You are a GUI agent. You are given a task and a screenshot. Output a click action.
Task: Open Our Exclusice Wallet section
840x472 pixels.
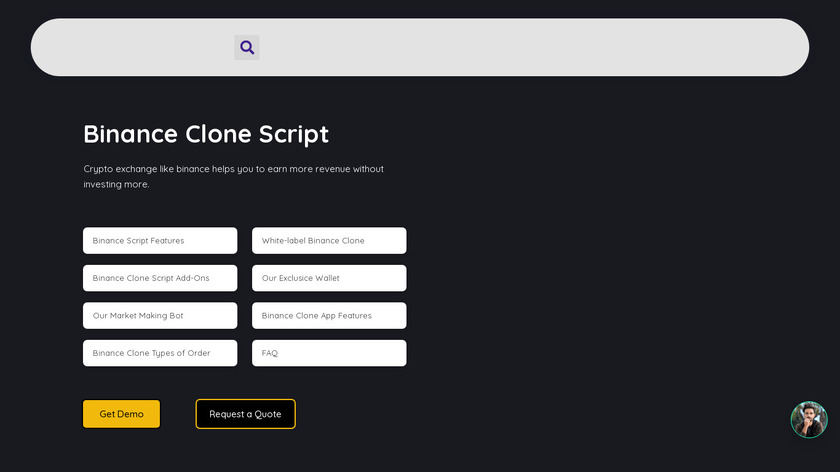[329, 278]
